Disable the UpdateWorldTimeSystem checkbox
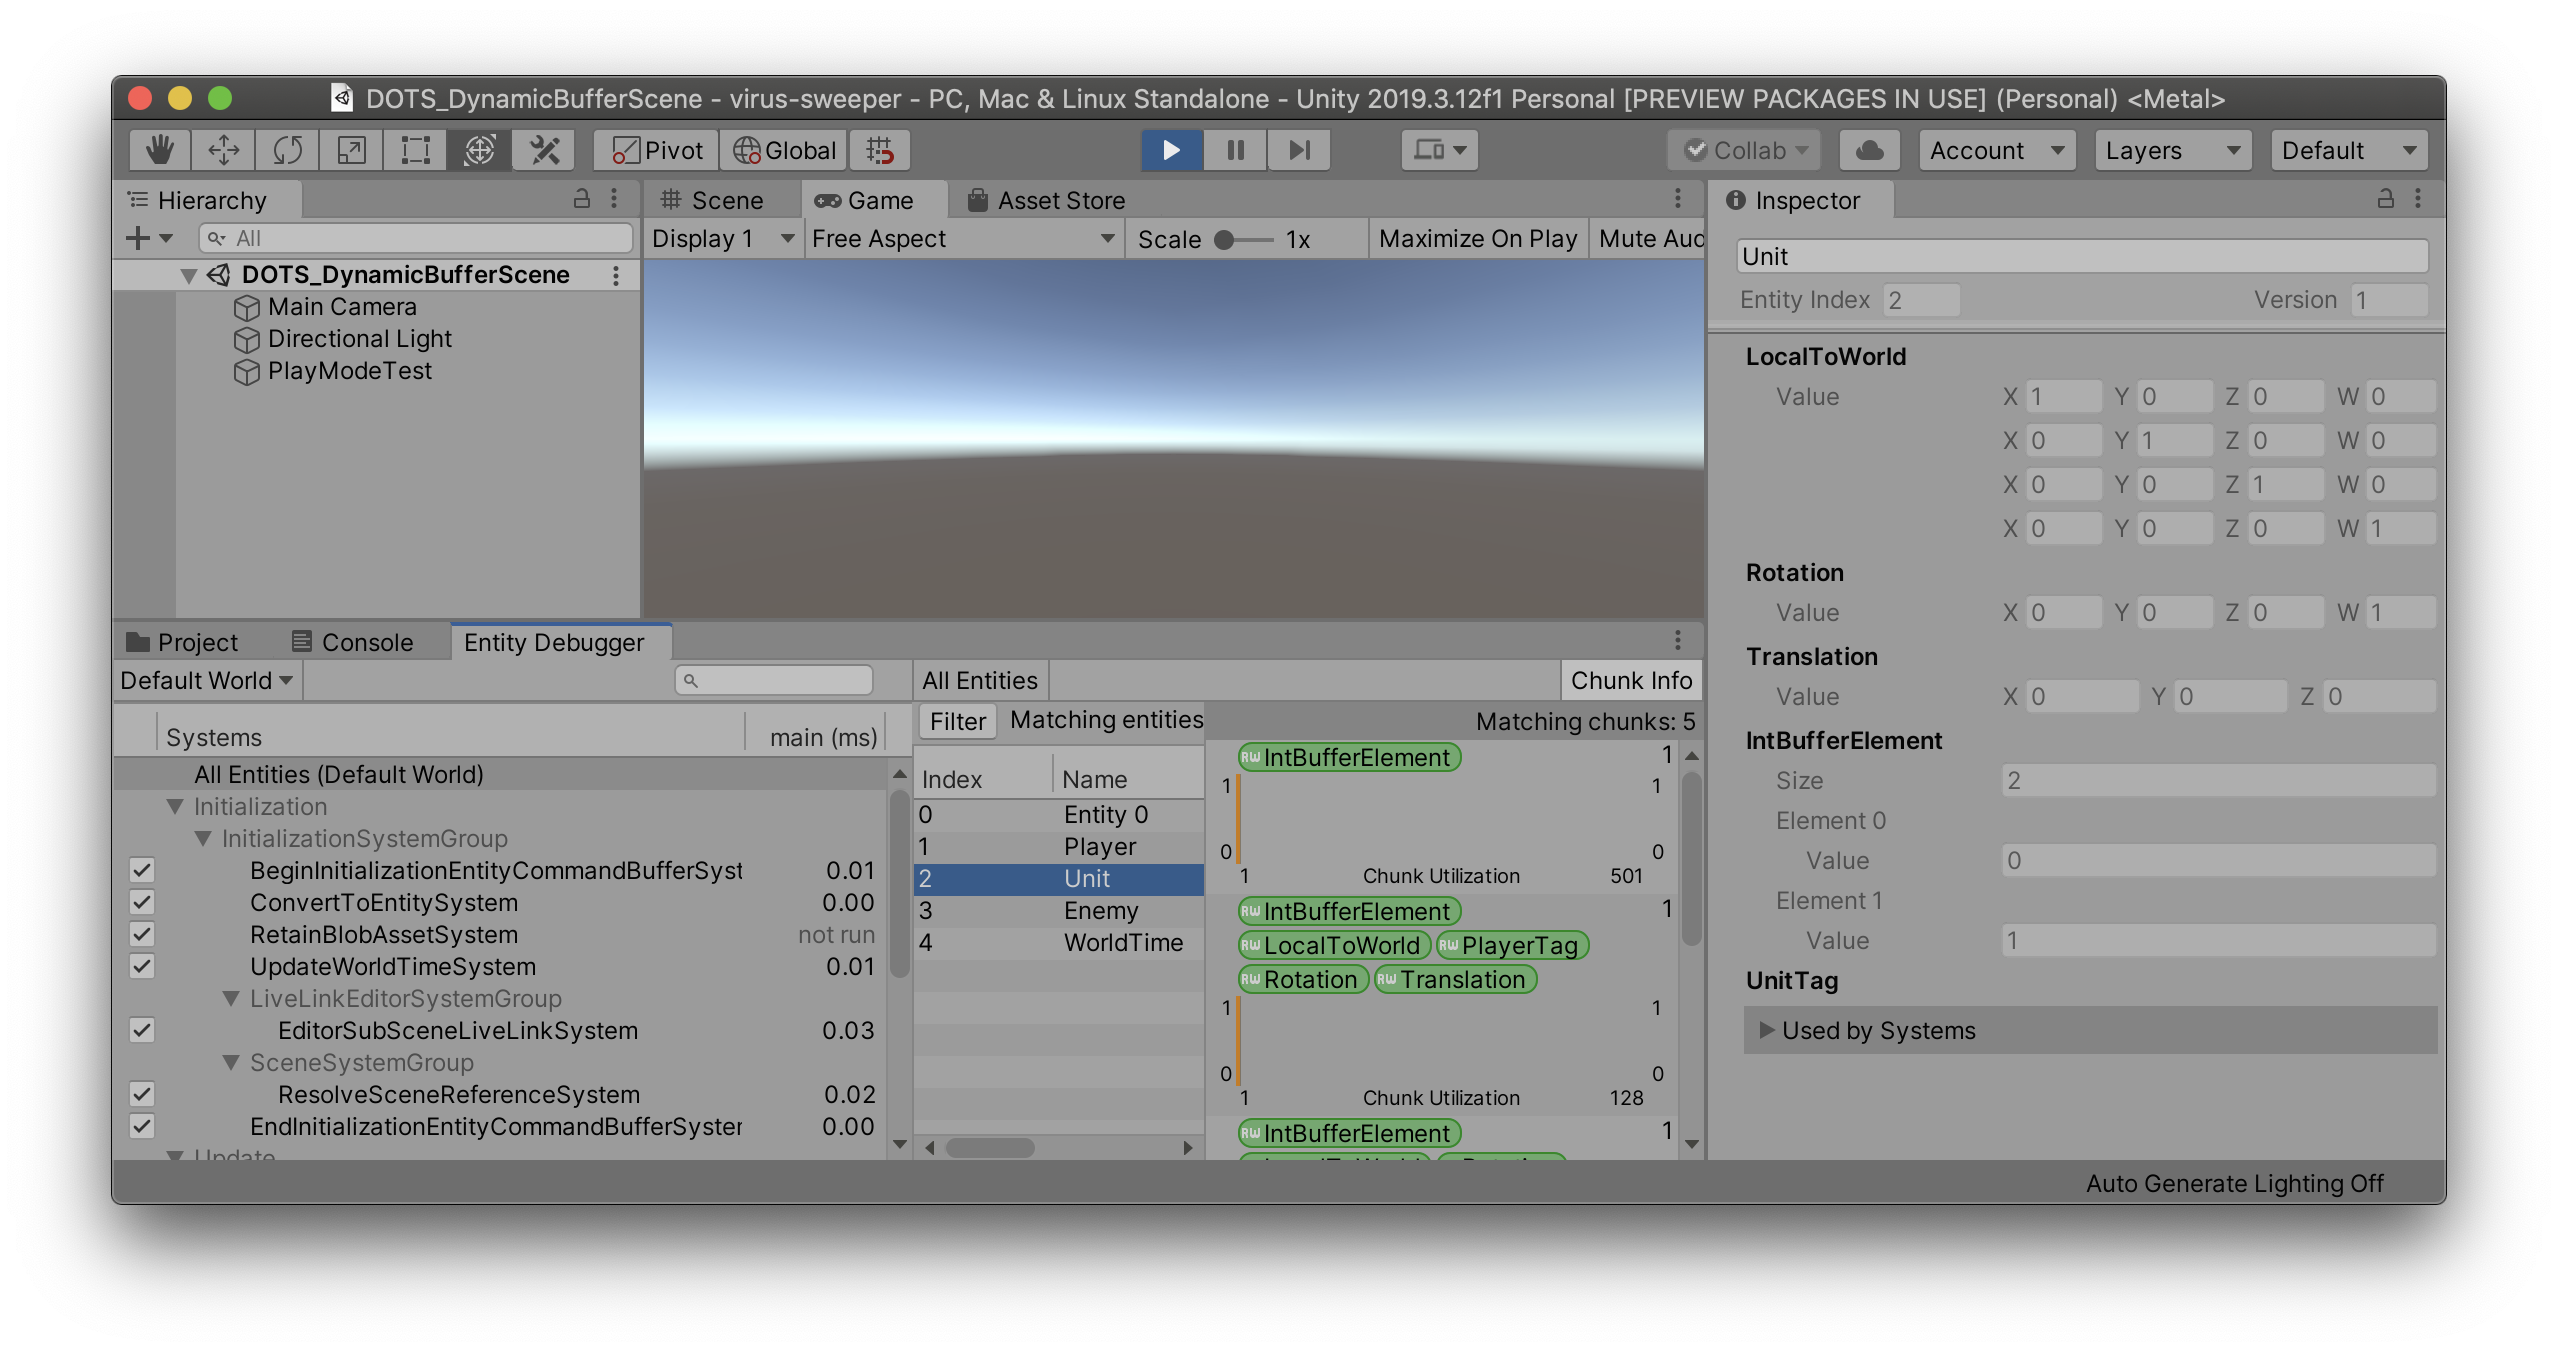 [x=141, y=966]
